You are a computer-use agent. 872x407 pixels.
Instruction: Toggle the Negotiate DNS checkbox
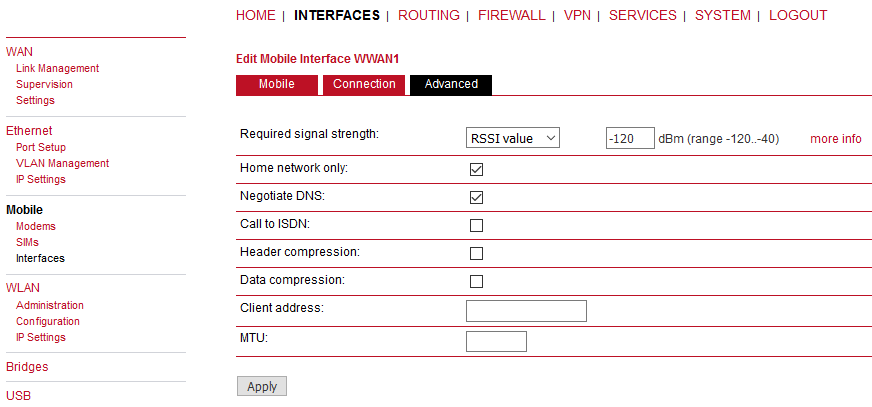476,198
